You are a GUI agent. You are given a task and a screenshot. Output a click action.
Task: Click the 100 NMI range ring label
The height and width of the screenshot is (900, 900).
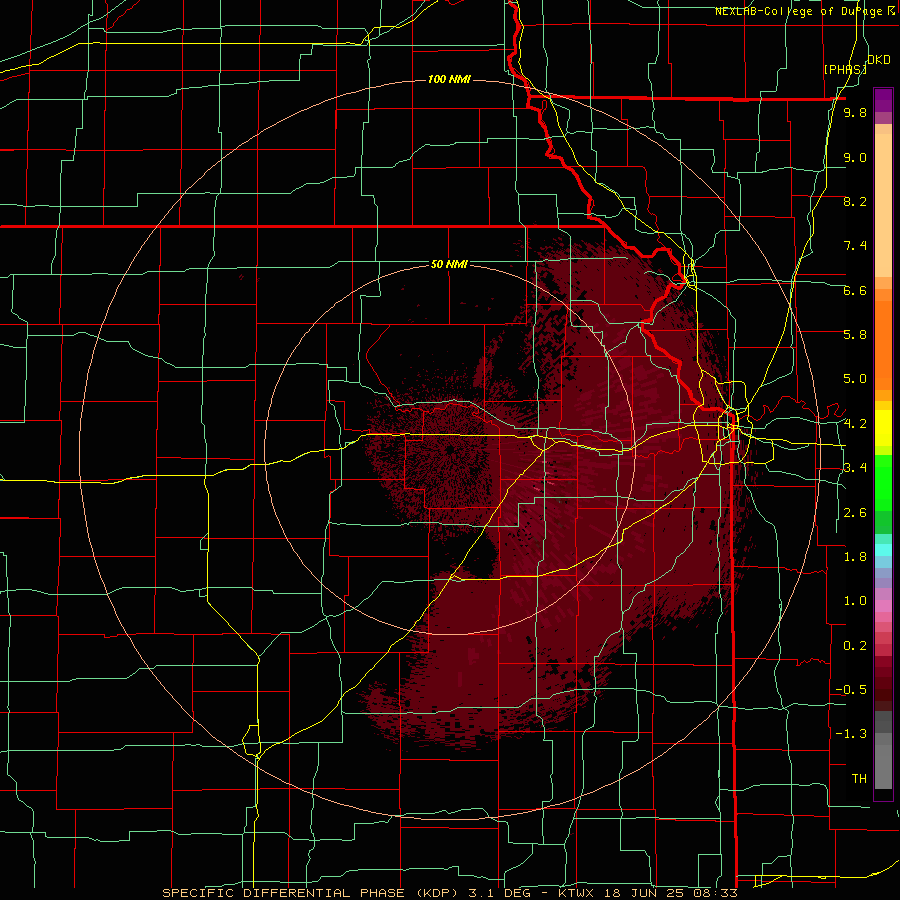click(449, 79)
